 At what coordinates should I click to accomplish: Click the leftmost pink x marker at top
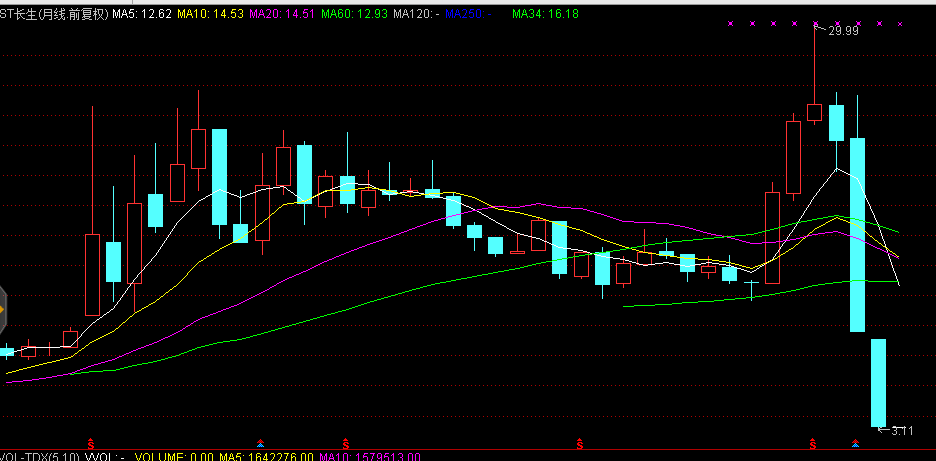(x=730, y=23)
